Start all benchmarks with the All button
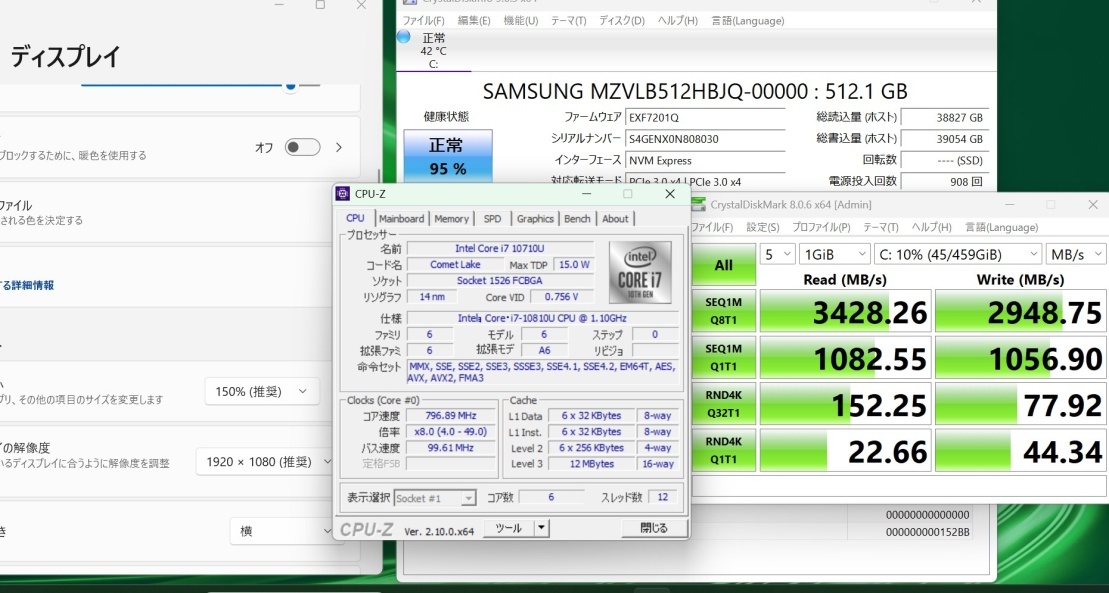The width and height of the screenshot is (1109, 593). [x=723, y=265]
